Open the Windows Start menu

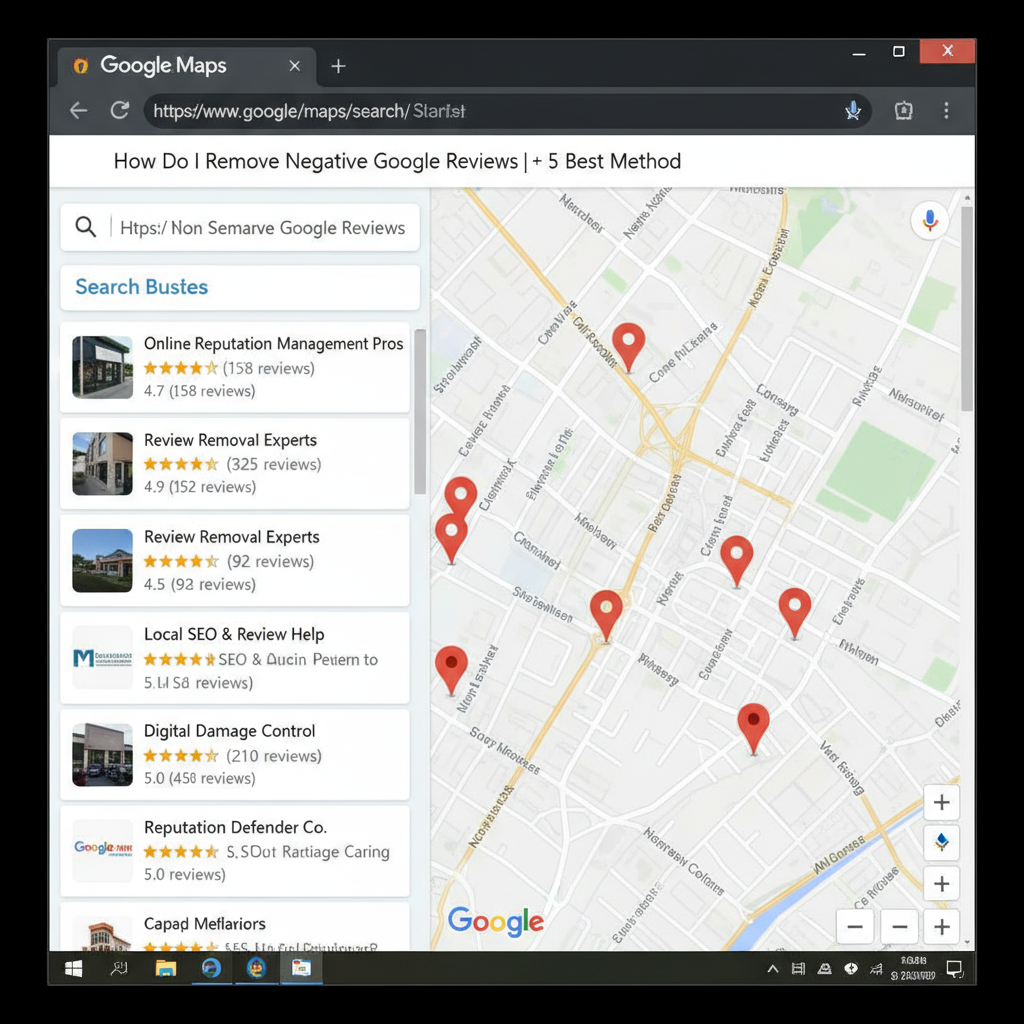pyautogui.click(x=74, y=968)
